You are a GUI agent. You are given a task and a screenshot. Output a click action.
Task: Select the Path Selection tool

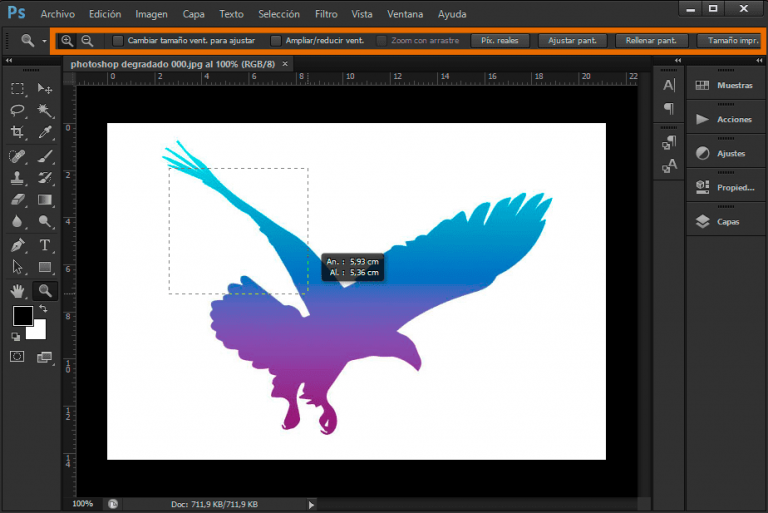[x=17, y=267]
